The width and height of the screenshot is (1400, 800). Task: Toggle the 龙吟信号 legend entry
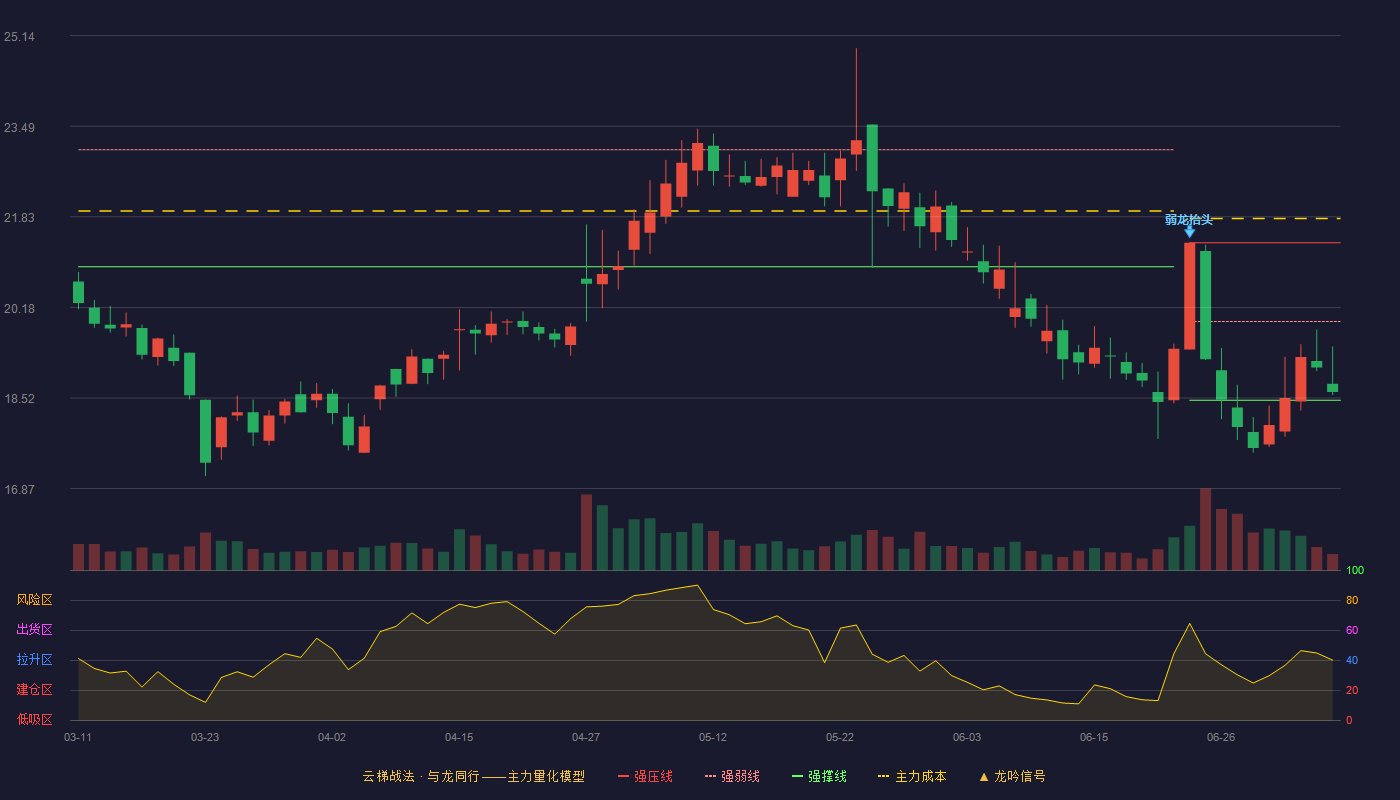[1012, 776]
